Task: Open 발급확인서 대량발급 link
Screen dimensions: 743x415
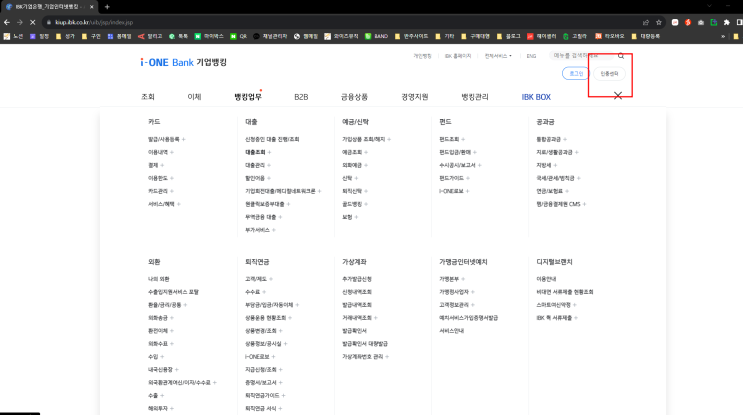Action: 365,343
